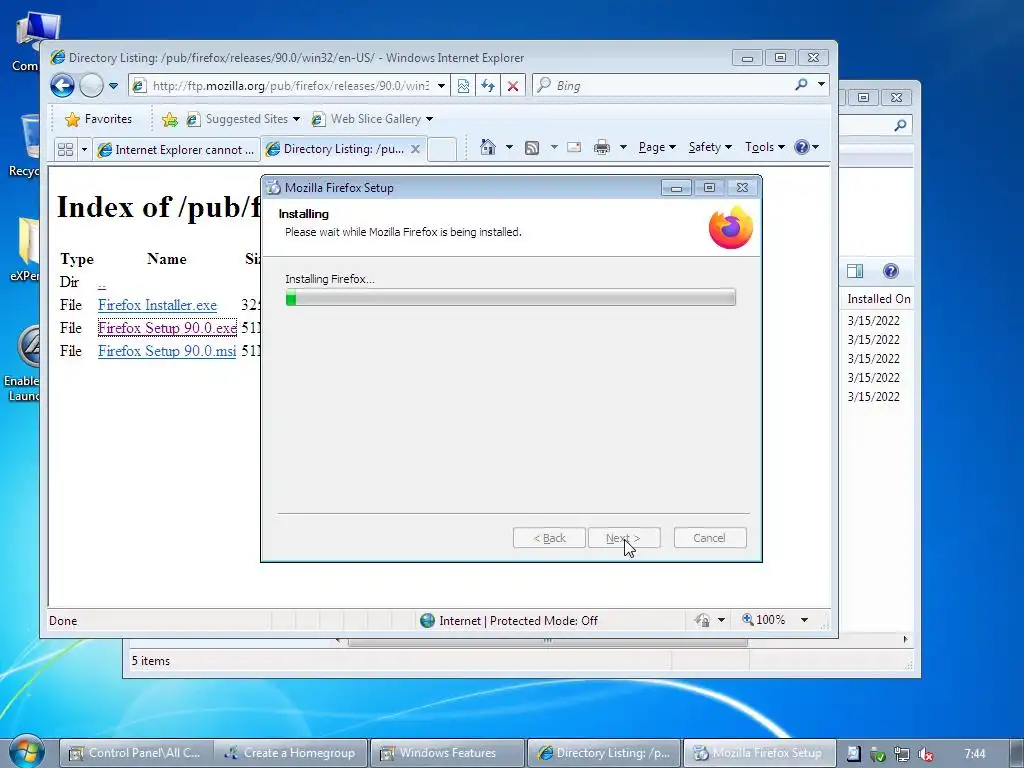The image size is (1024, 768).
Task: Open the Create a Homegroup taskbar button
Action: 291,753
